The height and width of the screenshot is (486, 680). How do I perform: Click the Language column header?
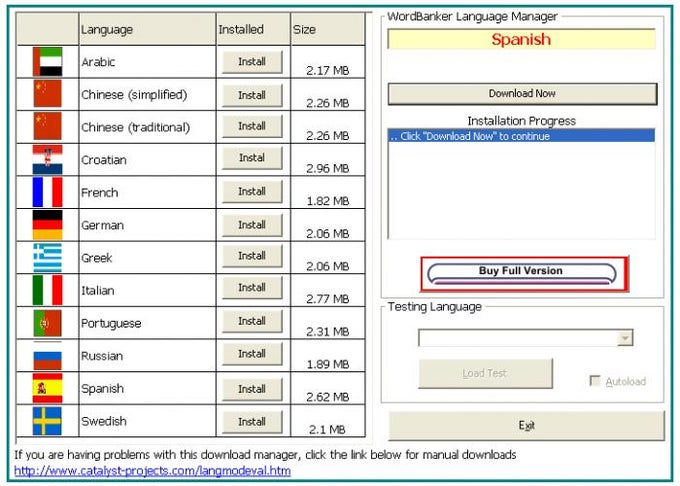(x=147, y=29)
